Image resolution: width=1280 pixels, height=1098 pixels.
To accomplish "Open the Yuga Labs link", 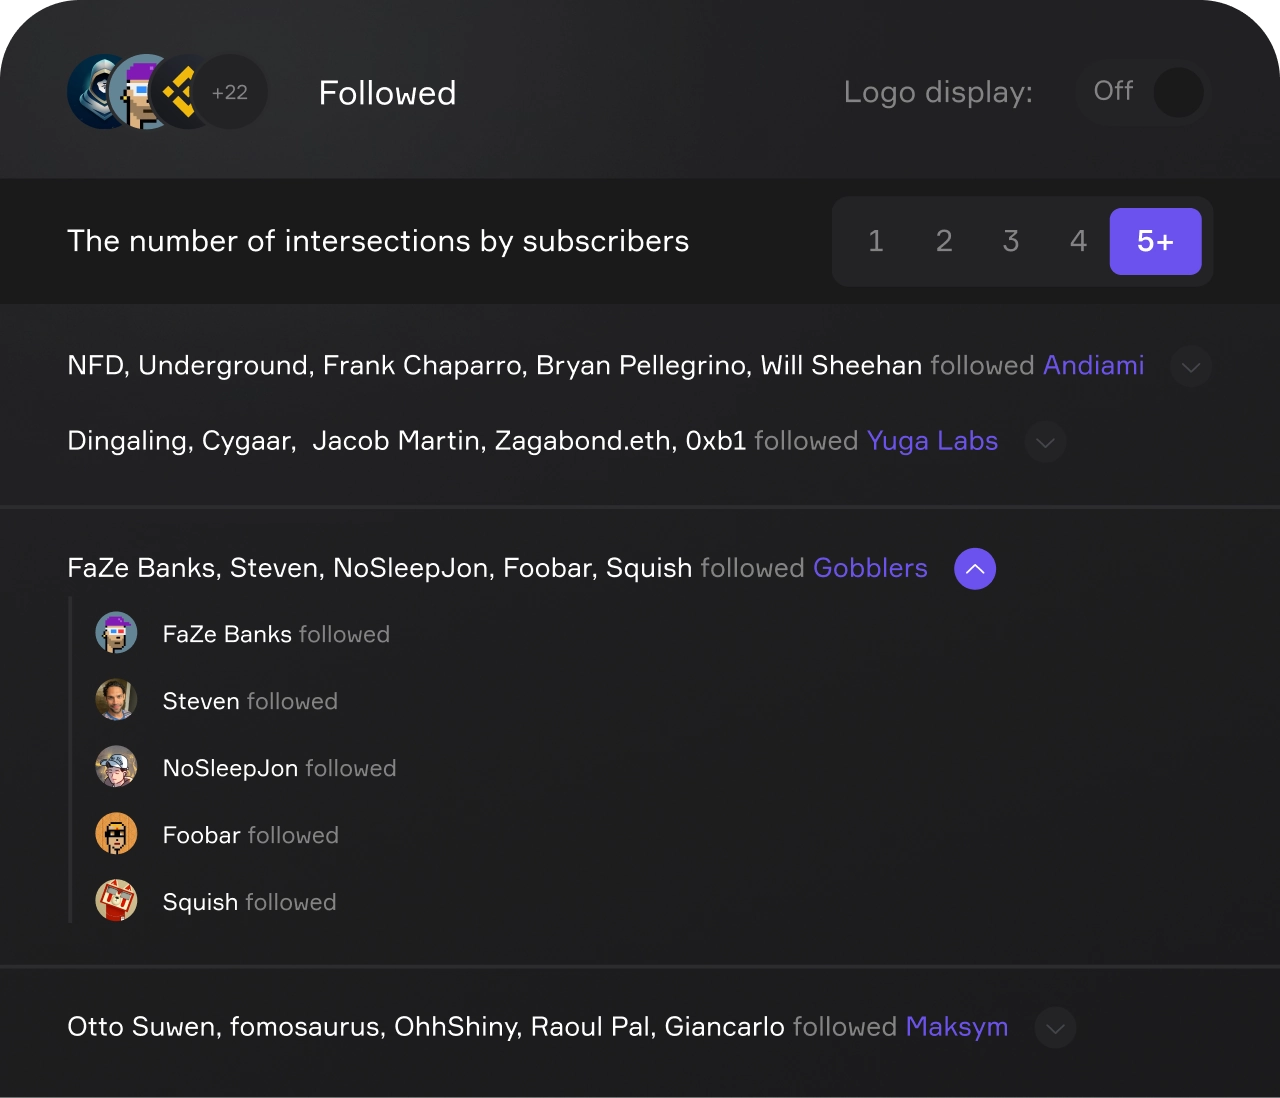I will 932,441.
